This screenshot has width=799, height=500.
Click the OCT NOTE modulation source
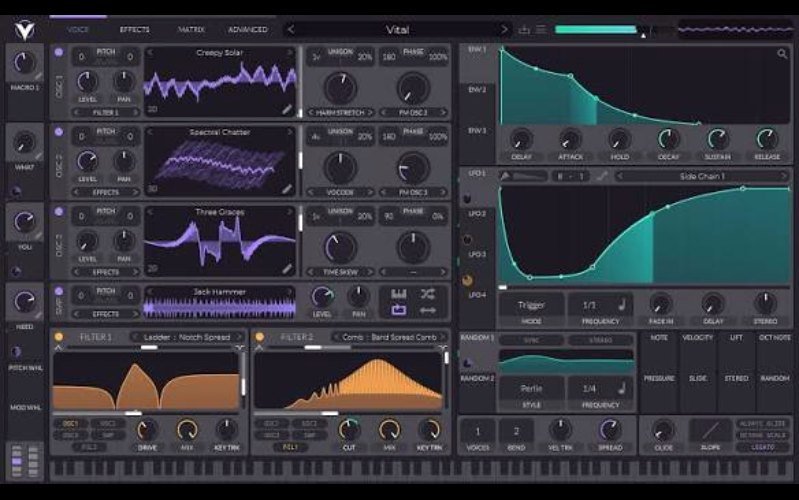[775, 338]
